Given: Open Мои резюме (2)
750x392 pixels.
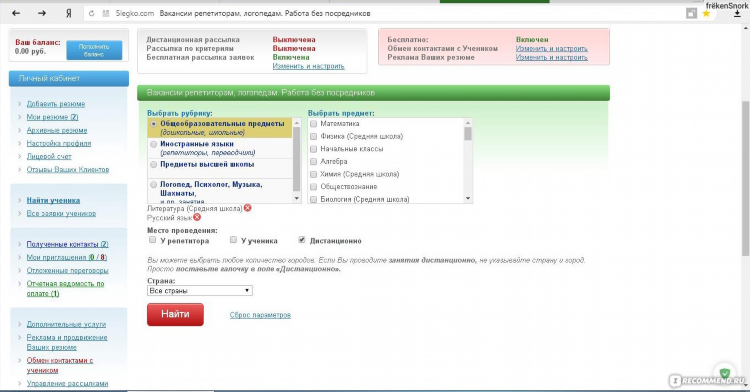Looking at the screenshot, I should coord(52,117).
